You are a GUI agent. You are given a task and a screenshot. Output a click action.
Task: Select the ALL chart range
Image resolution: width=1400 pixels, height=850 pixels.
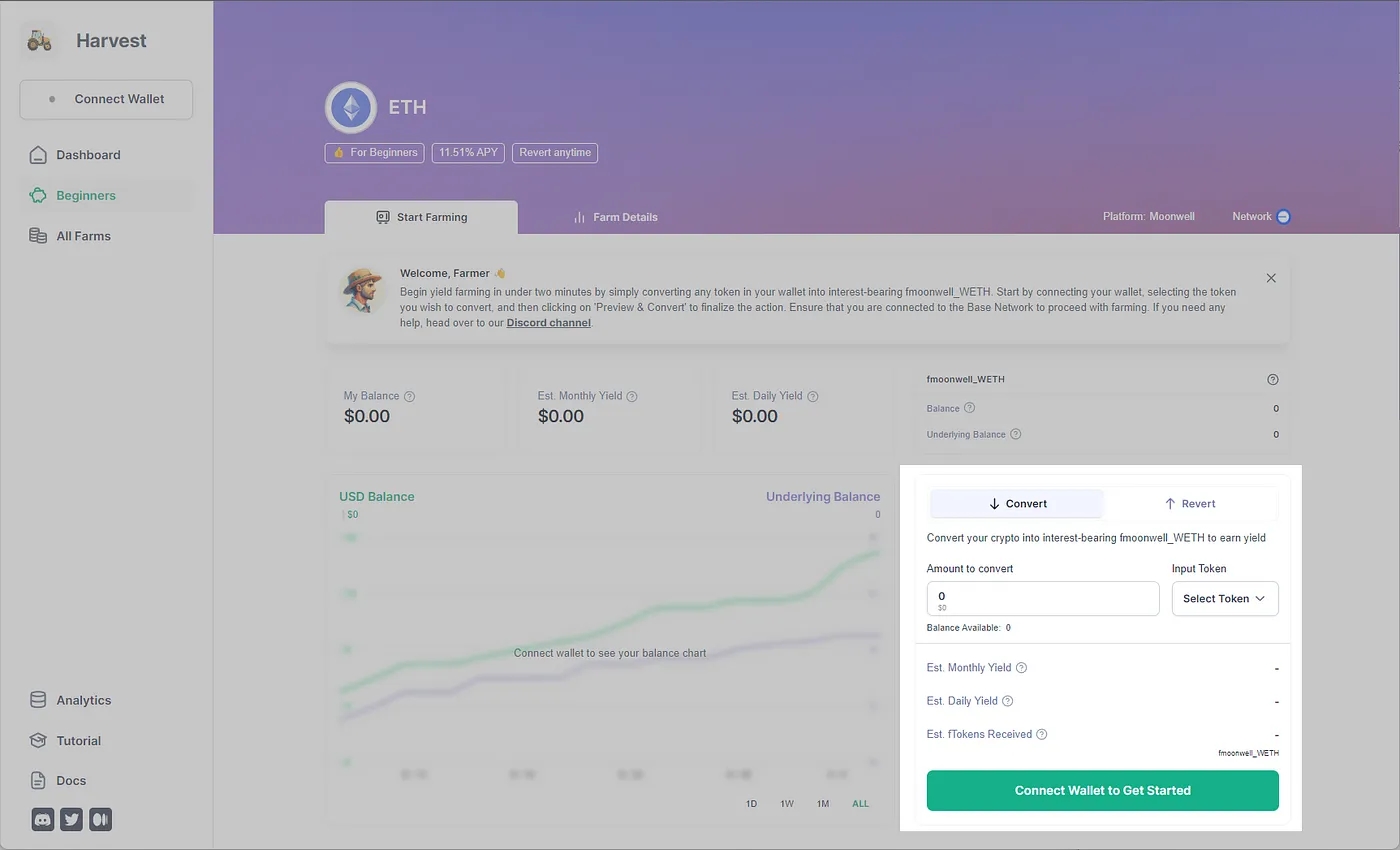[860, 803]
